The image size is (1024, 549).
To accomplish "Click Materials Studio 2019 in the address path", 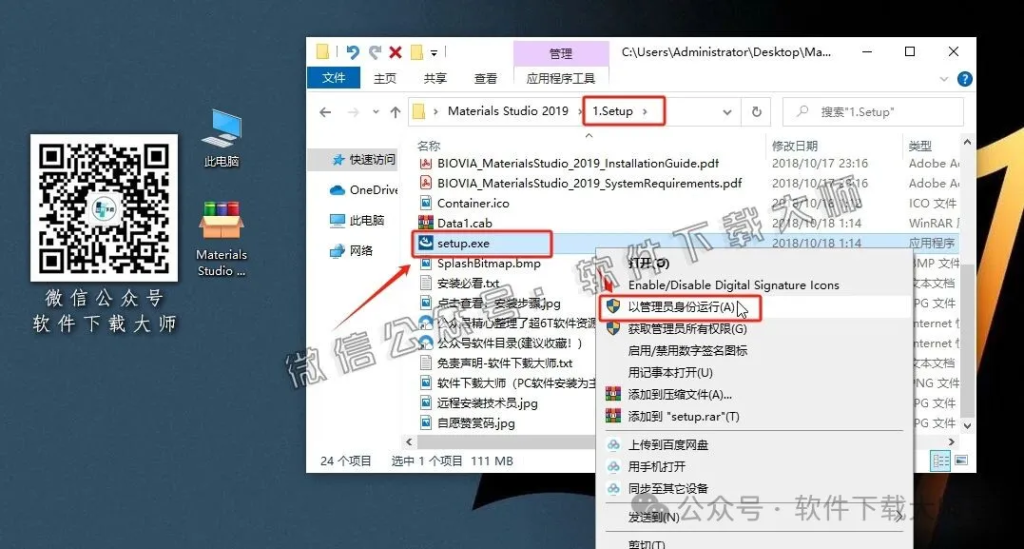I will 508,111.
